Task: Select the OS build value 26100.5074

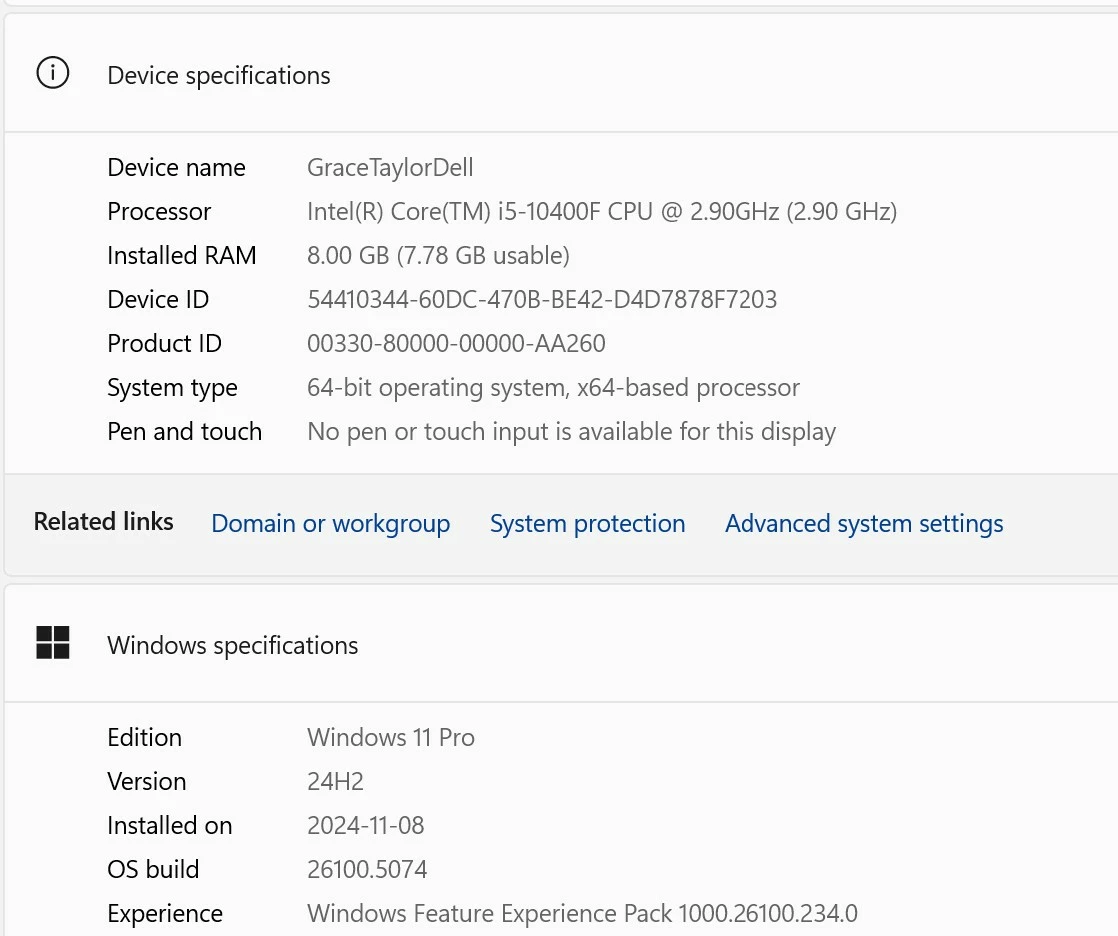Action: point(367,870)
